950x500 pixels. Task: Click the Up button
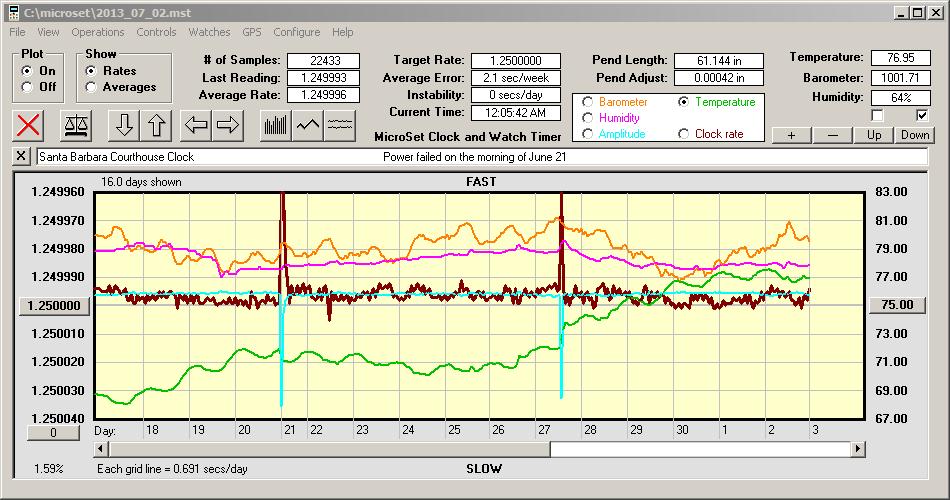tap(874, 135)
